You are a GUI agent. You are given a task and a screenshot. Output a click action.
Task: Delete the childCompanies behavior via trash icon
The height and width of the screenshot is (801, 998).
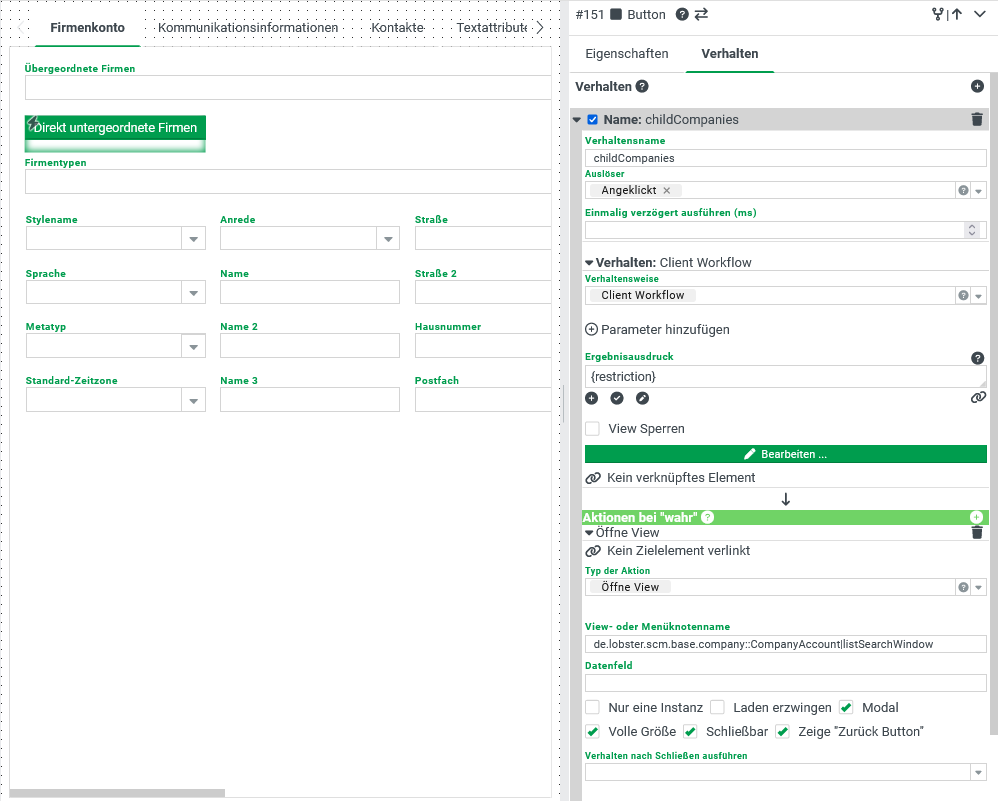[x=977, y=119]
